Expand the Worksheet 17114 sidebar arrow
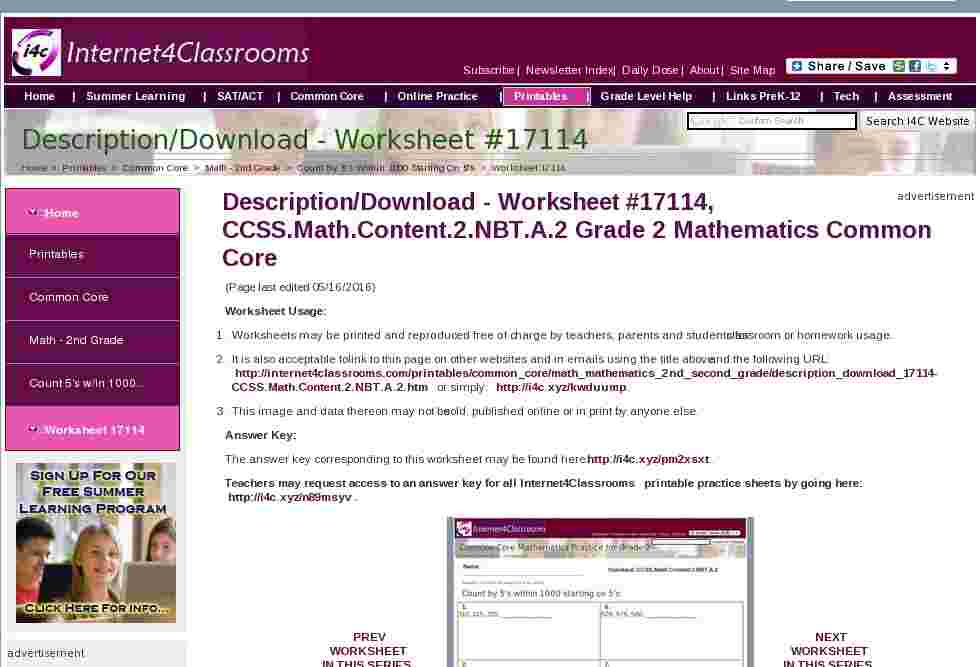Image resolution: width=980 pixels, height=667 pixels. coord(34,429)
